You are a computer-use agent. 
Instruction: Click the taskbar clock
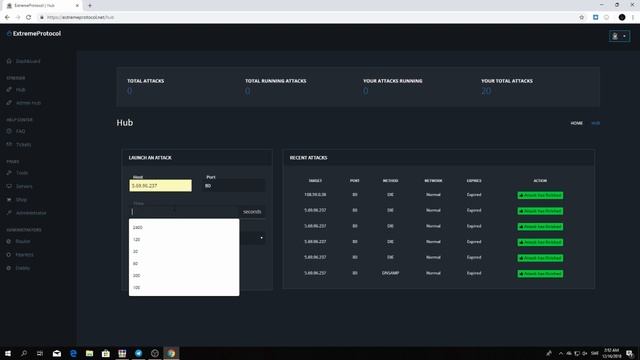611,353
